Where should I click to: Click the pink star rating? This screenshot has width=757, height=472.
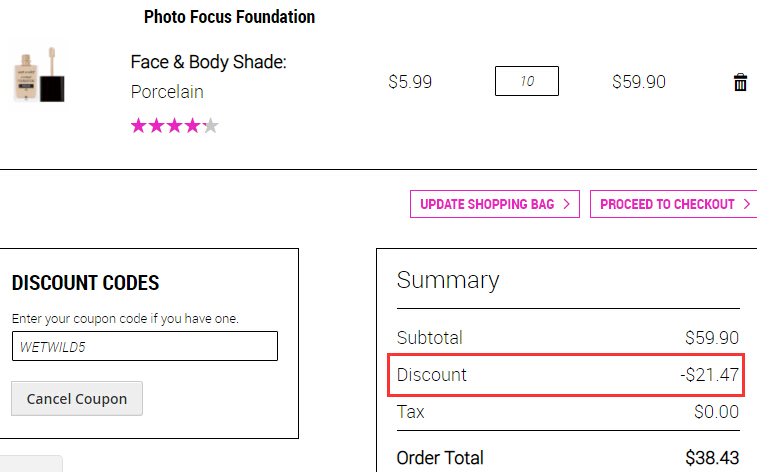pos(175,126)
